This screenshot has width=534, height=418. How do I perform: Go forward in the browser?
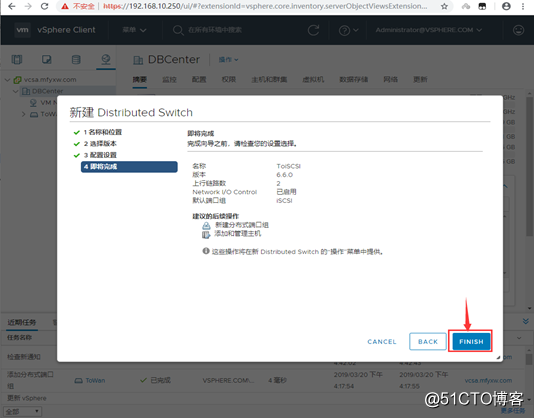pyautogui.click(x=28, y=6)
